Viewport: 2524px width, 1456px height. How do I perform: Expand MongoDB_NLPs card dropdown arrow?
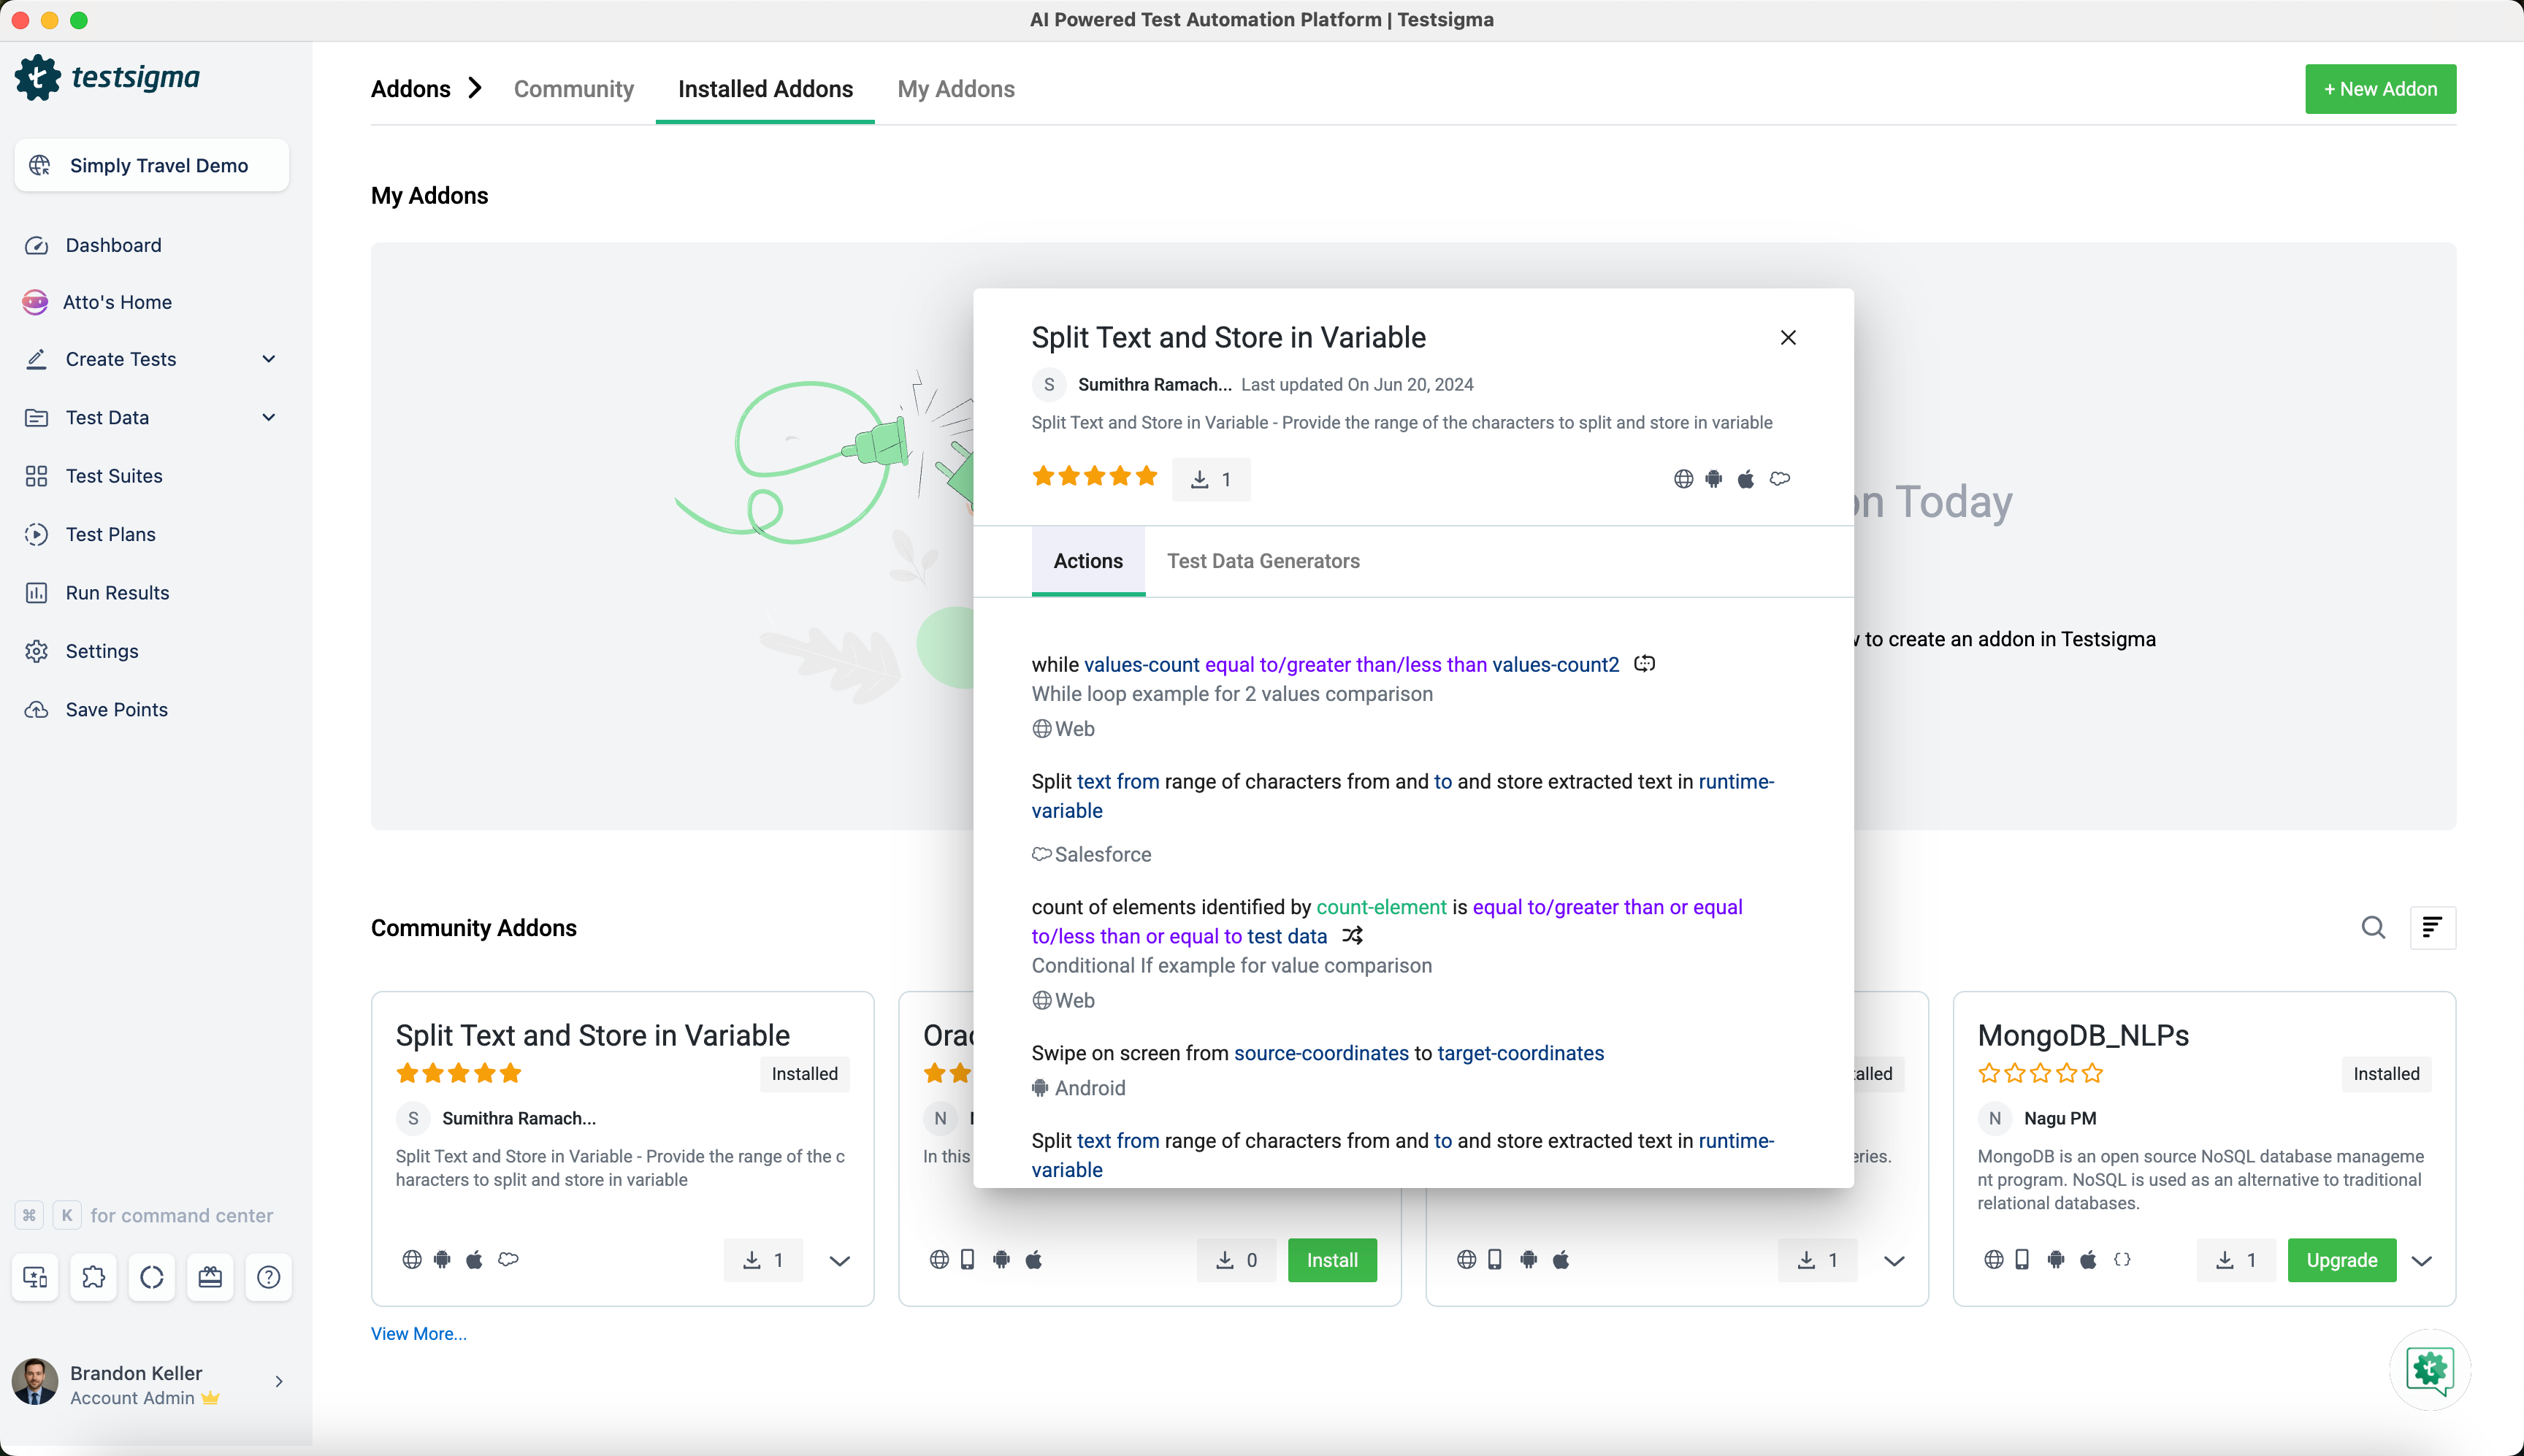click(x=2421, y=1261)
